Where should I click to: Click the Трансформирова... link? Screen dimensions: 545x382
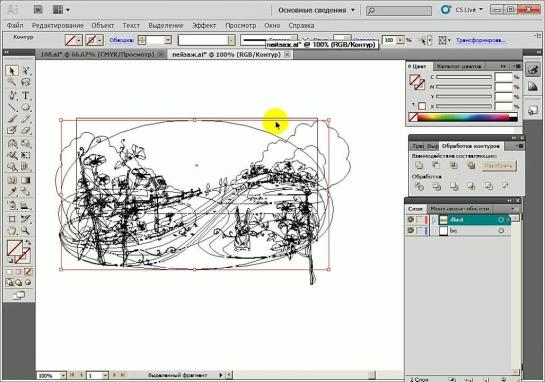481,40
